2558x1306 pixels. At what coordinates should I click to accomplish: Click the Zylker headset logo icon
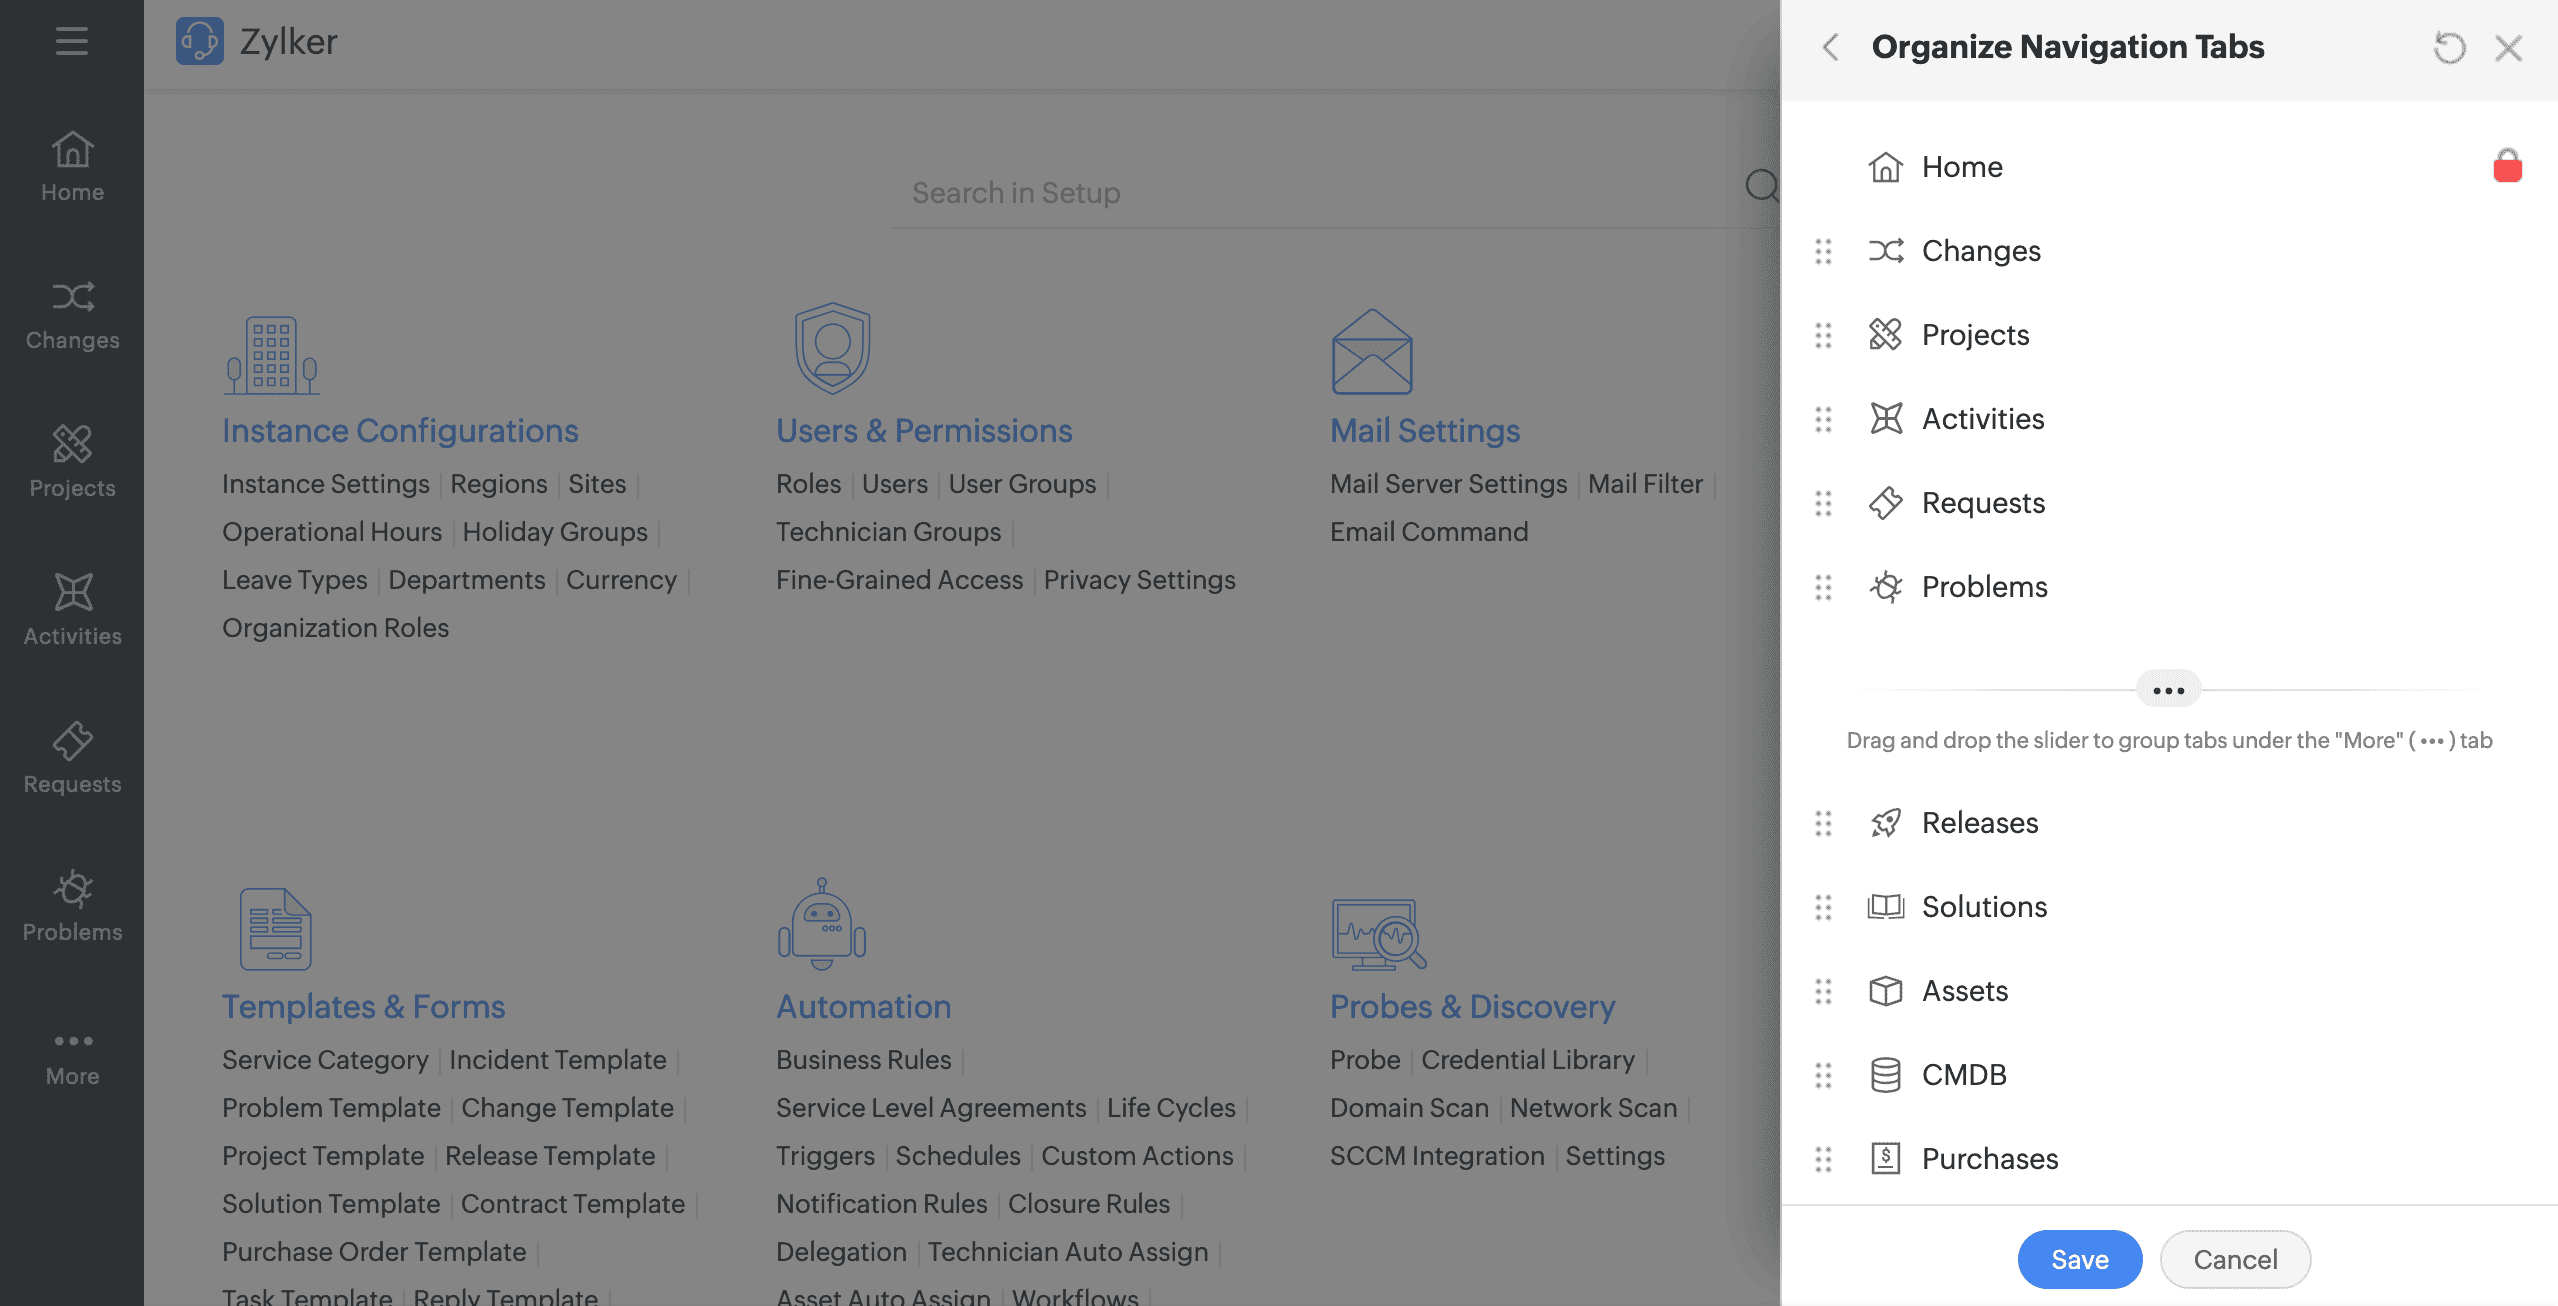199,41
